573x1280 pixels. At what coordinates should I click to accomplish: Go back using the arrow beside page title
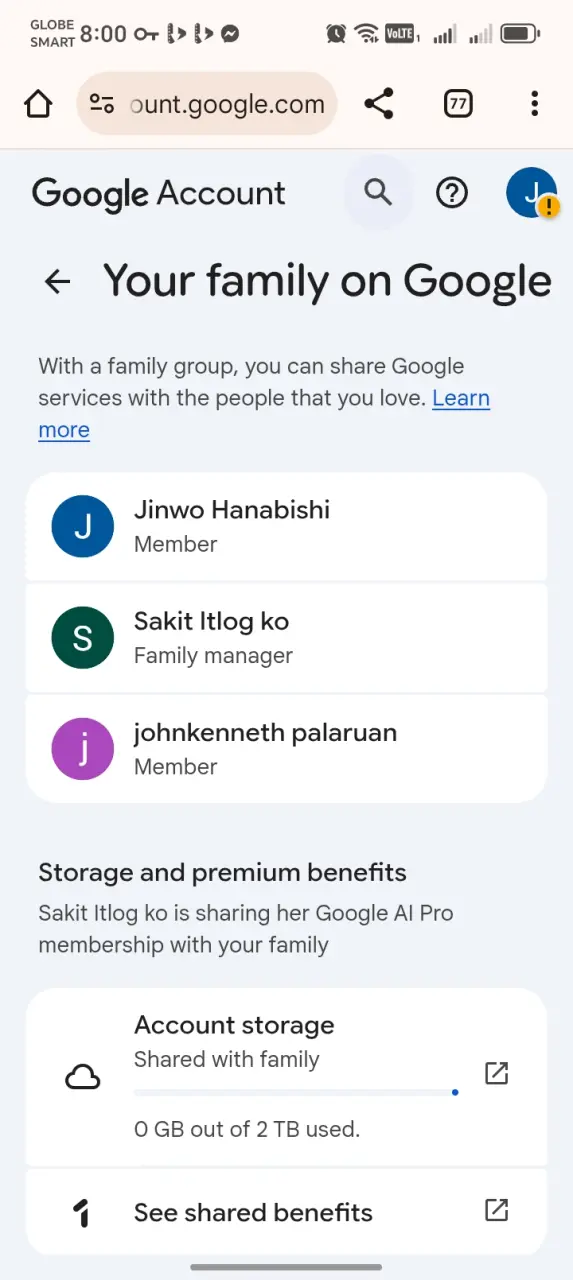coord(58,282)
